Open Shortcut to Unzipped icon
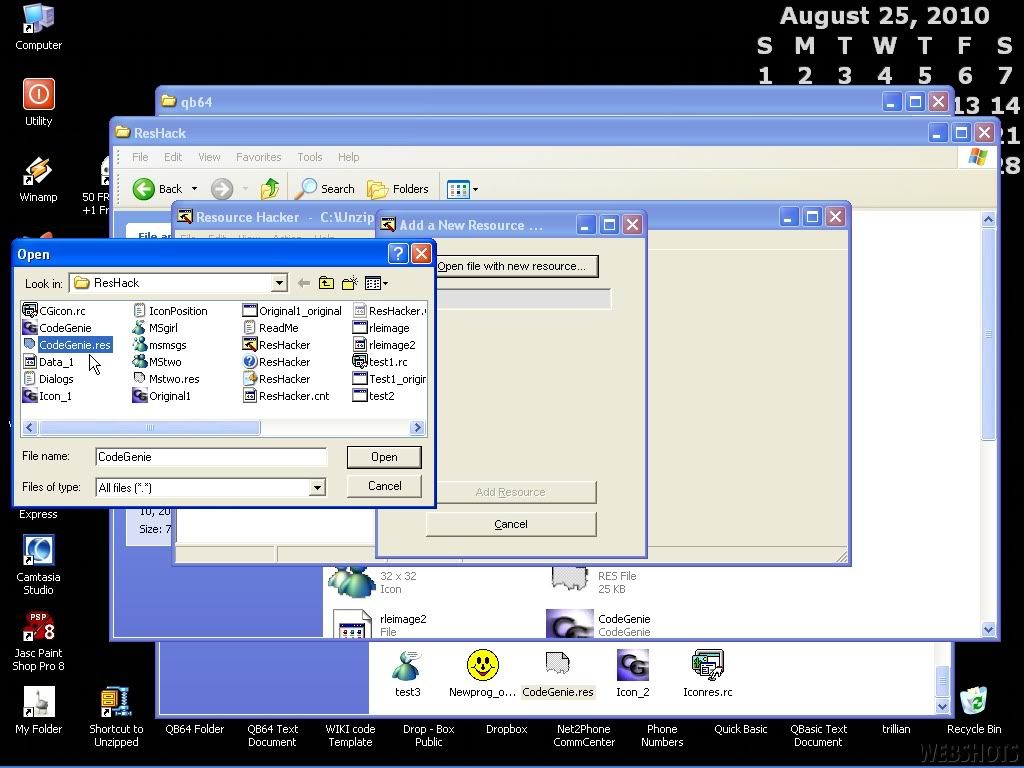This screenshot has width=1024, height=768. [x=116, y=716]
